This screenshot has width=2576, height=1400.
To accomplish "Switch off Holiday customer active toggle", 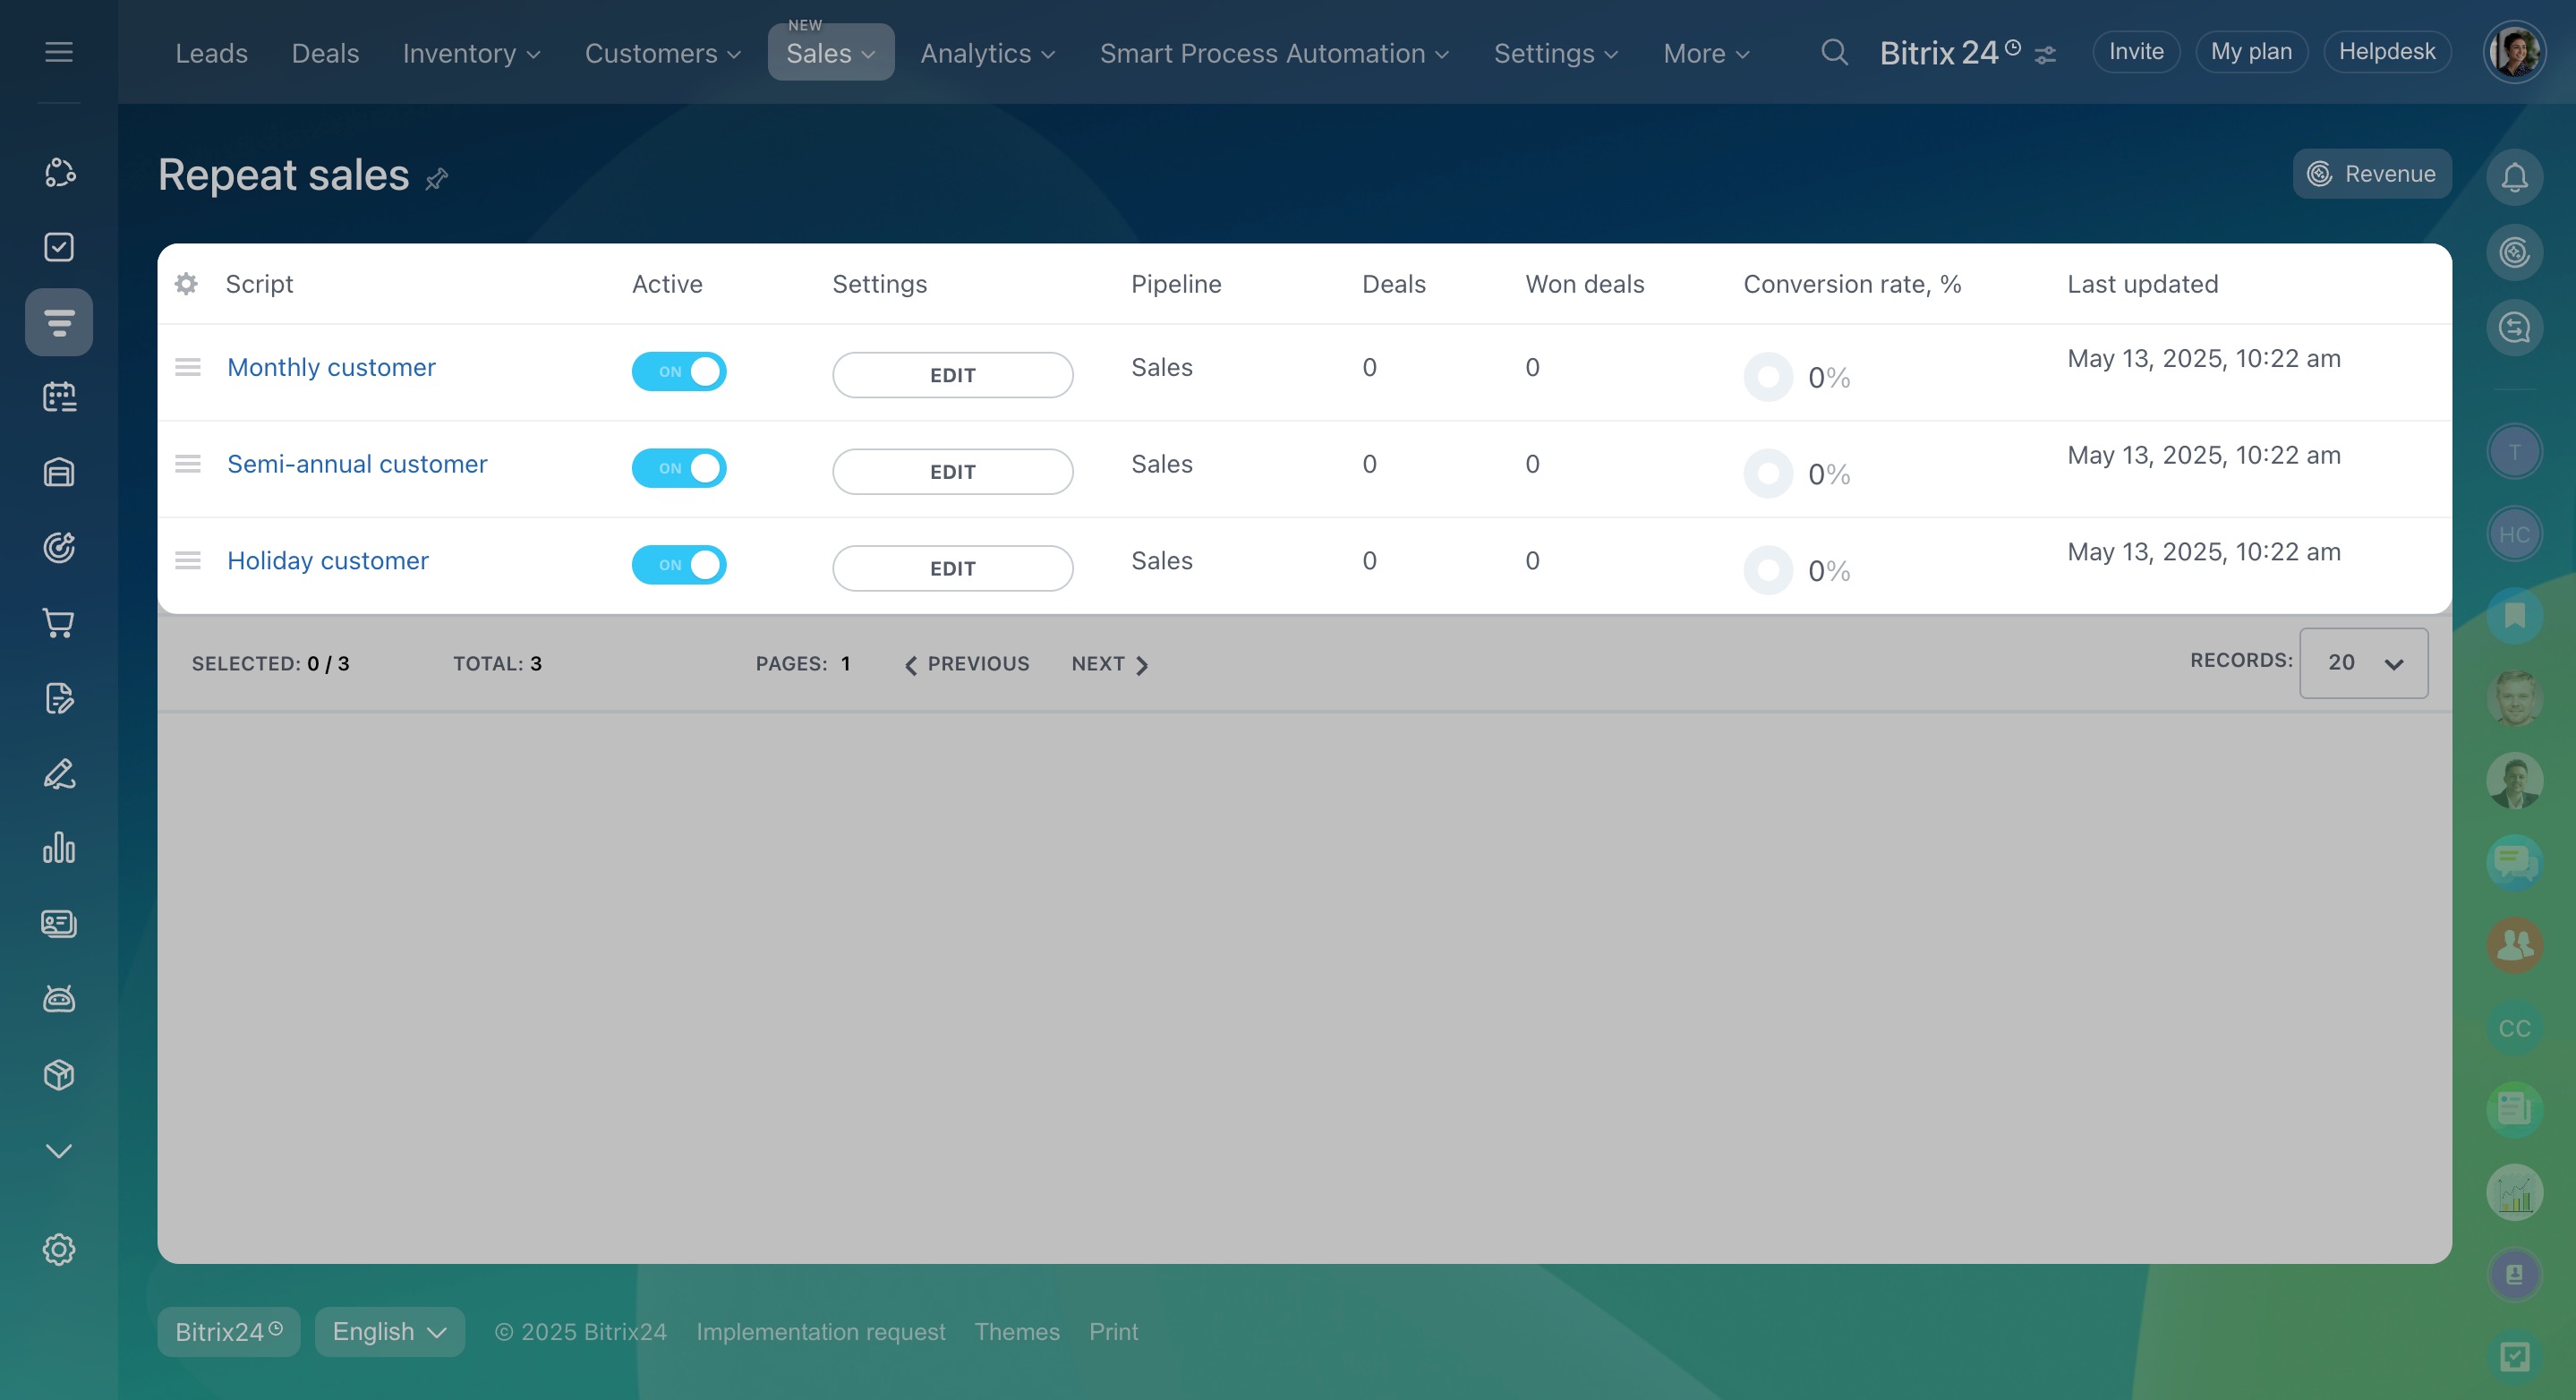I will tap(679, 565).
